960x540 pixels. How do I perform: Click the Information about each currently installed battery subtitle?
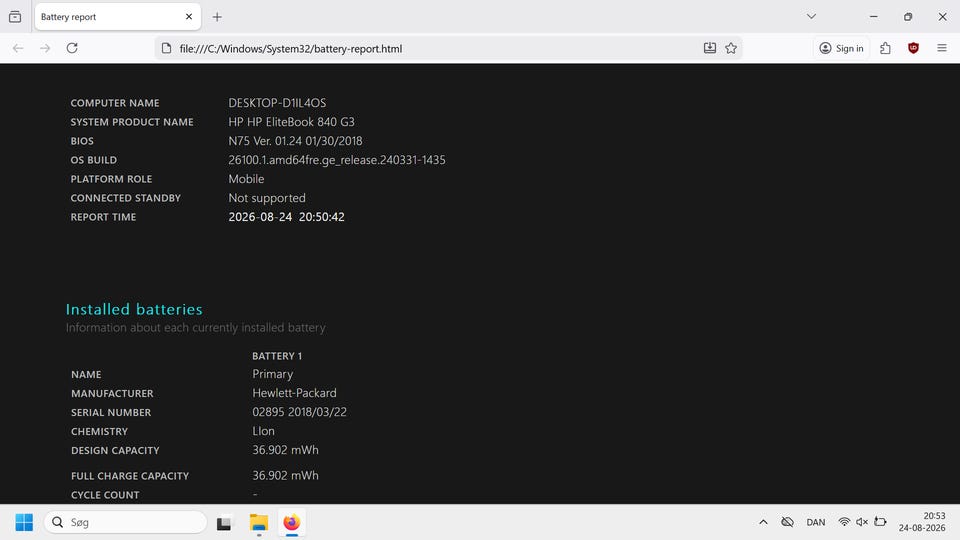tap(195, 328)
